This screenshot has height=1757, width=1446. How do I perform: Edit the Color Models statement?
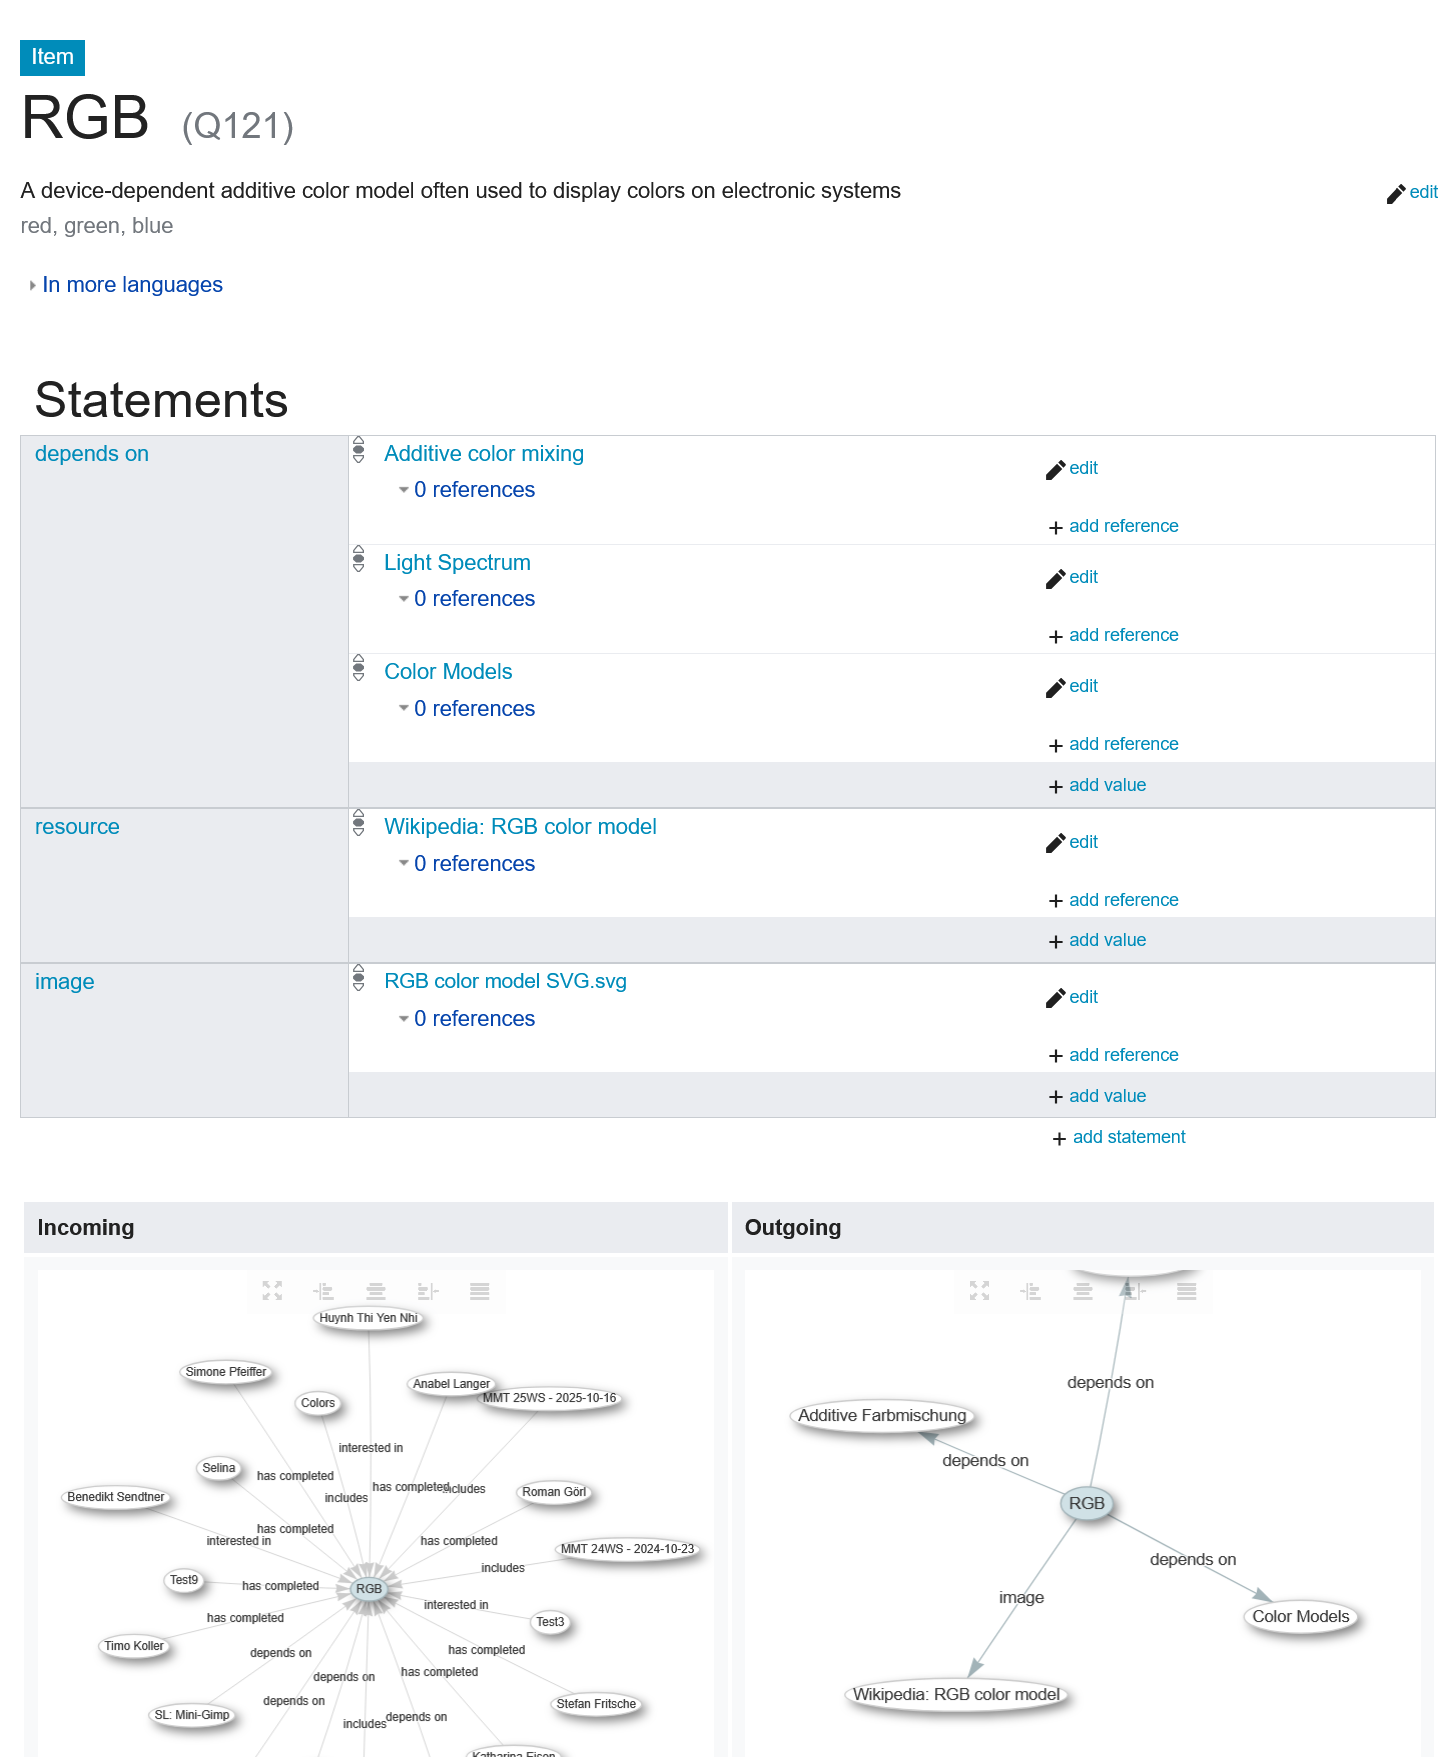point(1082,686)
